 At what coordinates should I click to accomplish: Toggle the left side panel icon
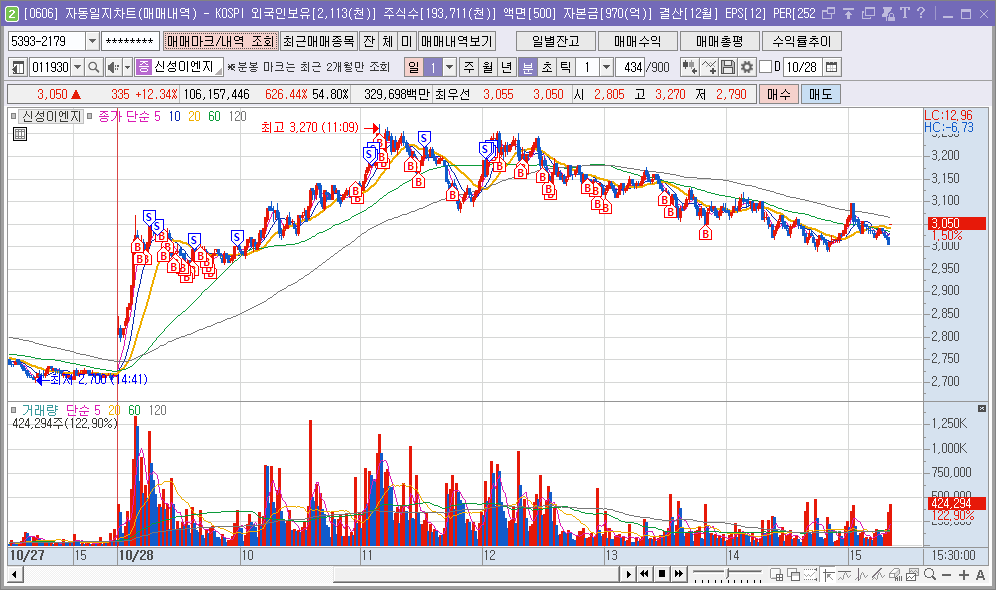click(18, 67)
